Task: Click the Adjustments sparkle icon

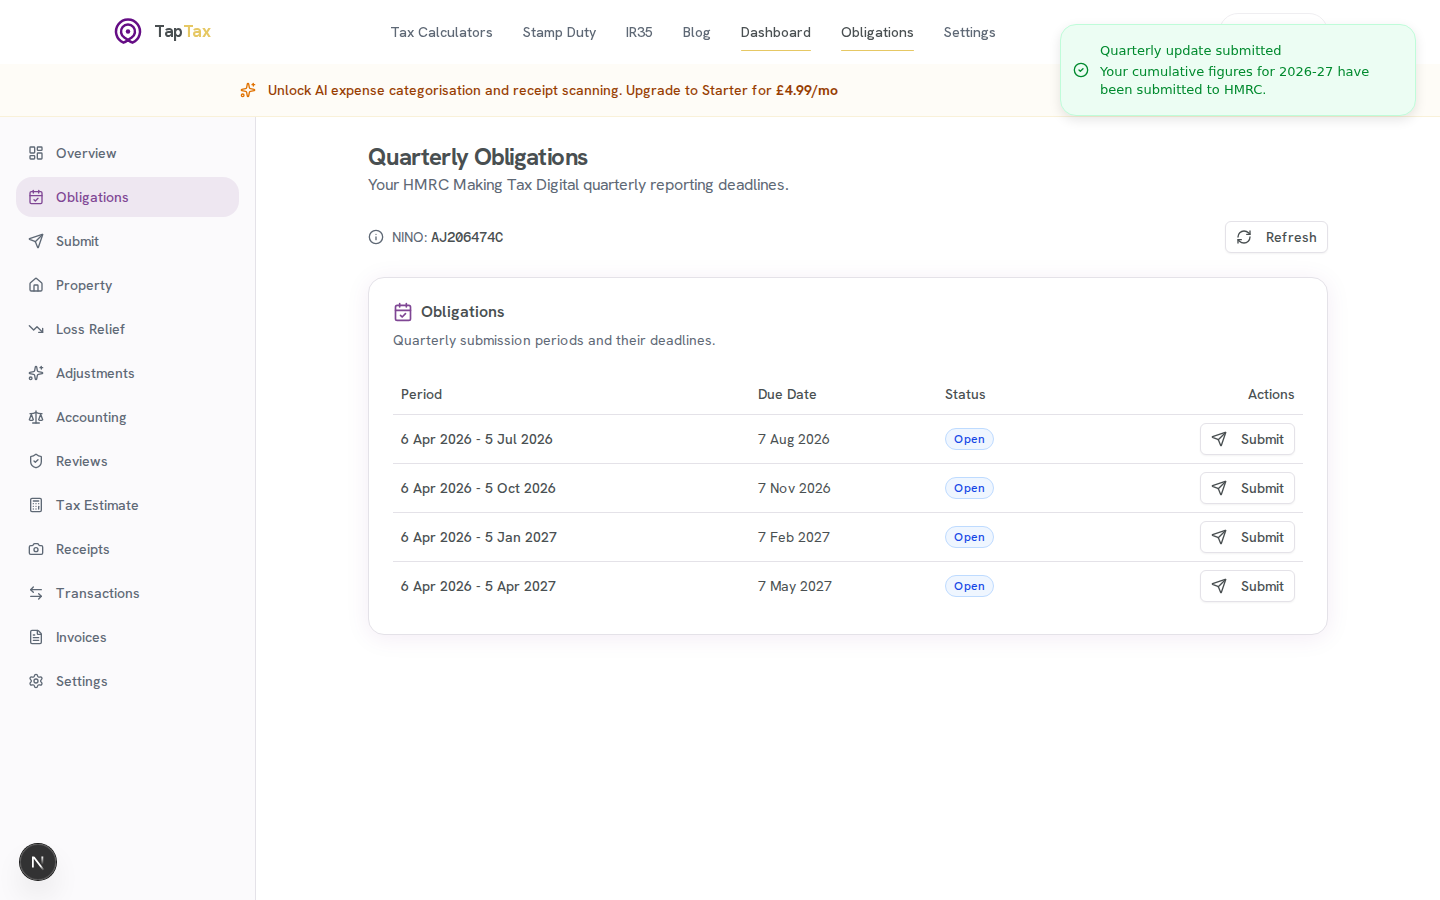Action: coord(36,373)
